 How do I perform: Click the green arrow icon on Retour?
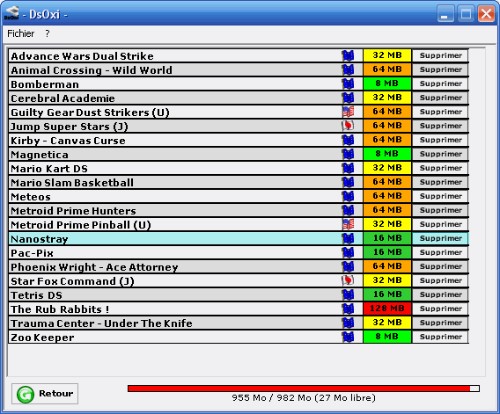[x=26, y=394]
